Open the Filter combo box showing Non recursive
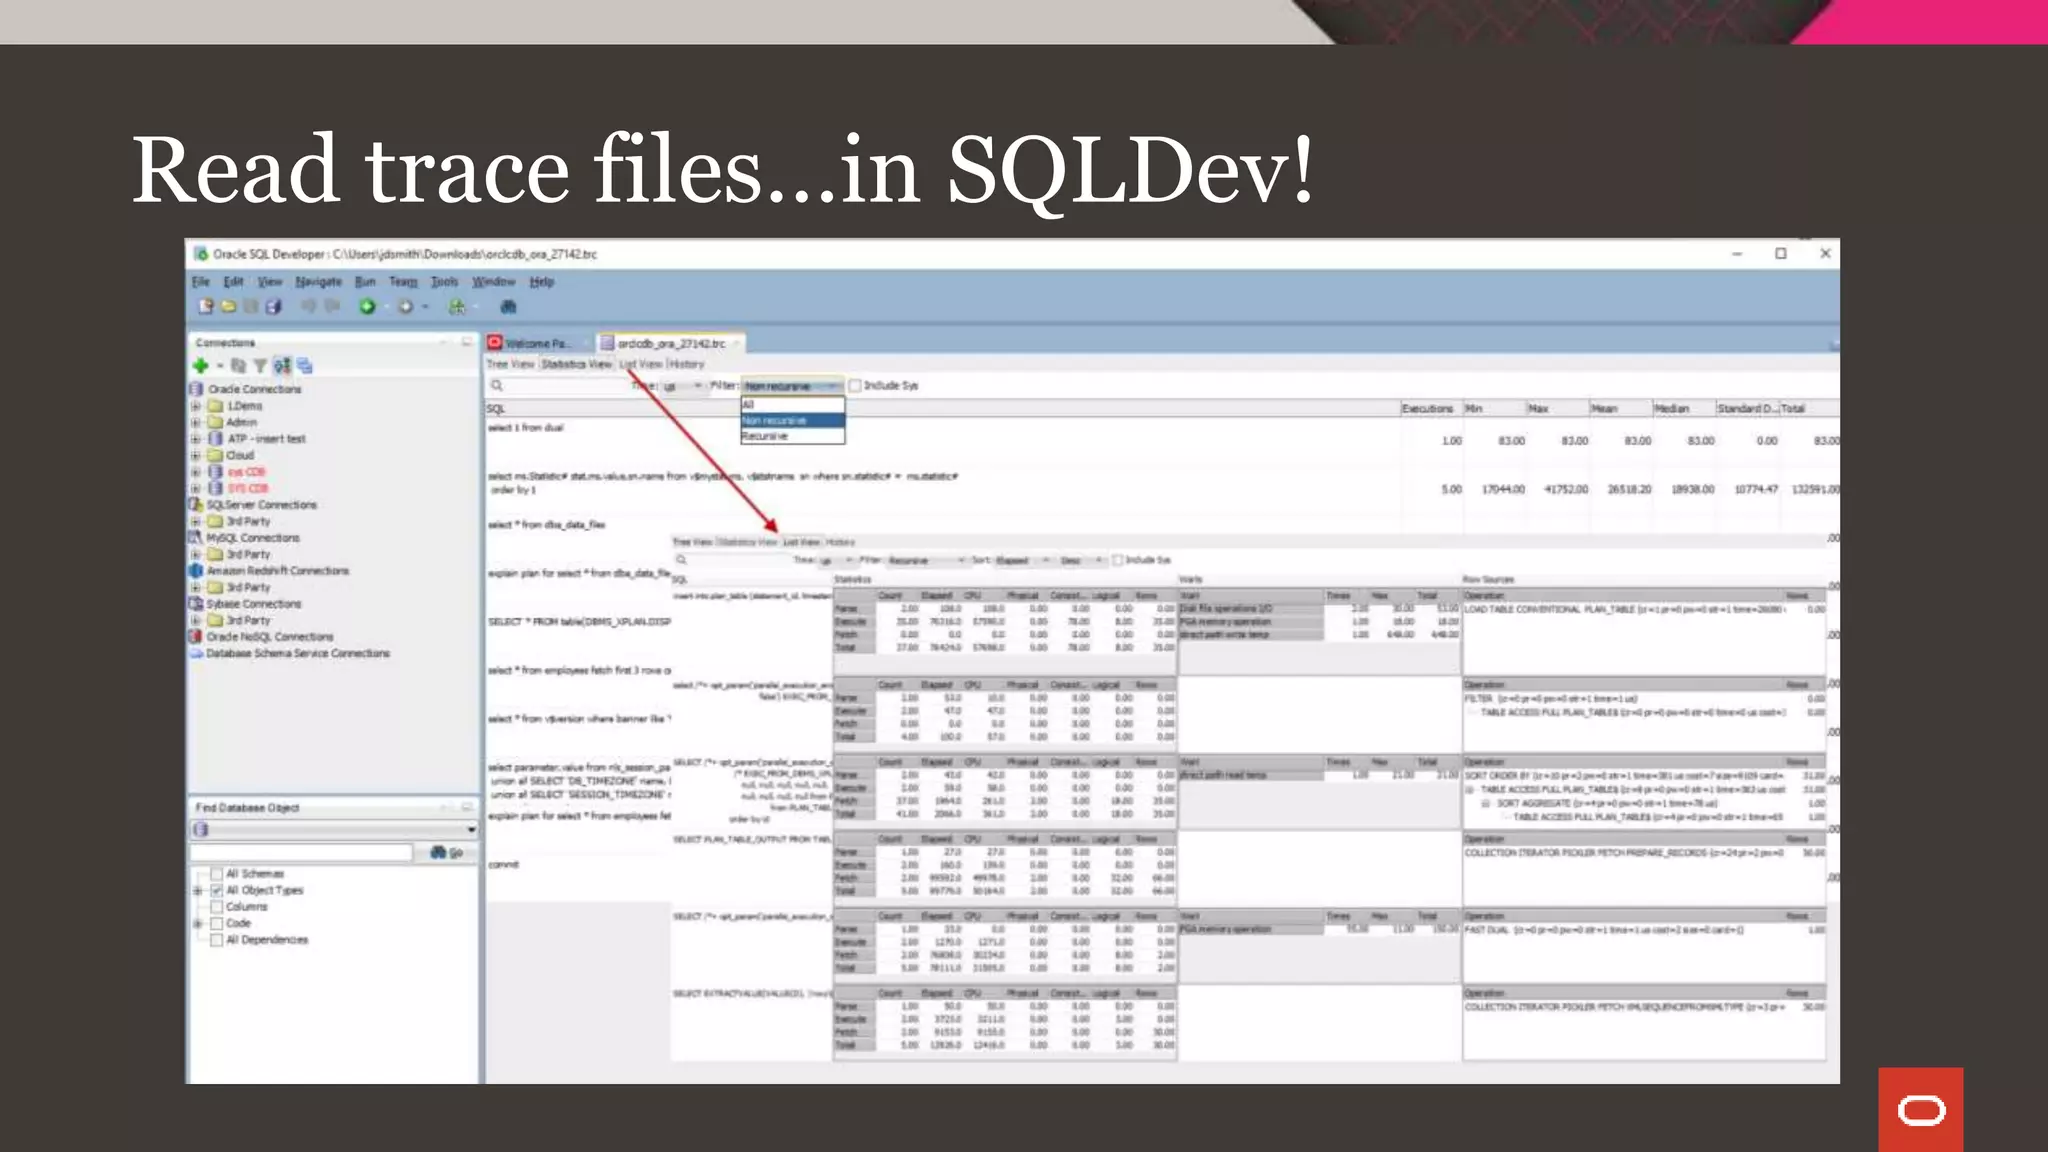Viewport: 2048px width, 1152px height. (791, 386)
